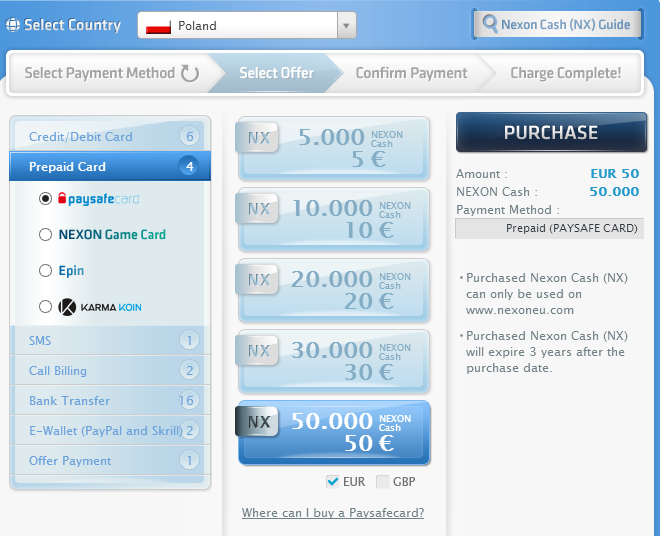Screen dimensions: 660x536
Task: Select the Karma Koin radio button
Action: pyautogui.click(x=45, y=307)
